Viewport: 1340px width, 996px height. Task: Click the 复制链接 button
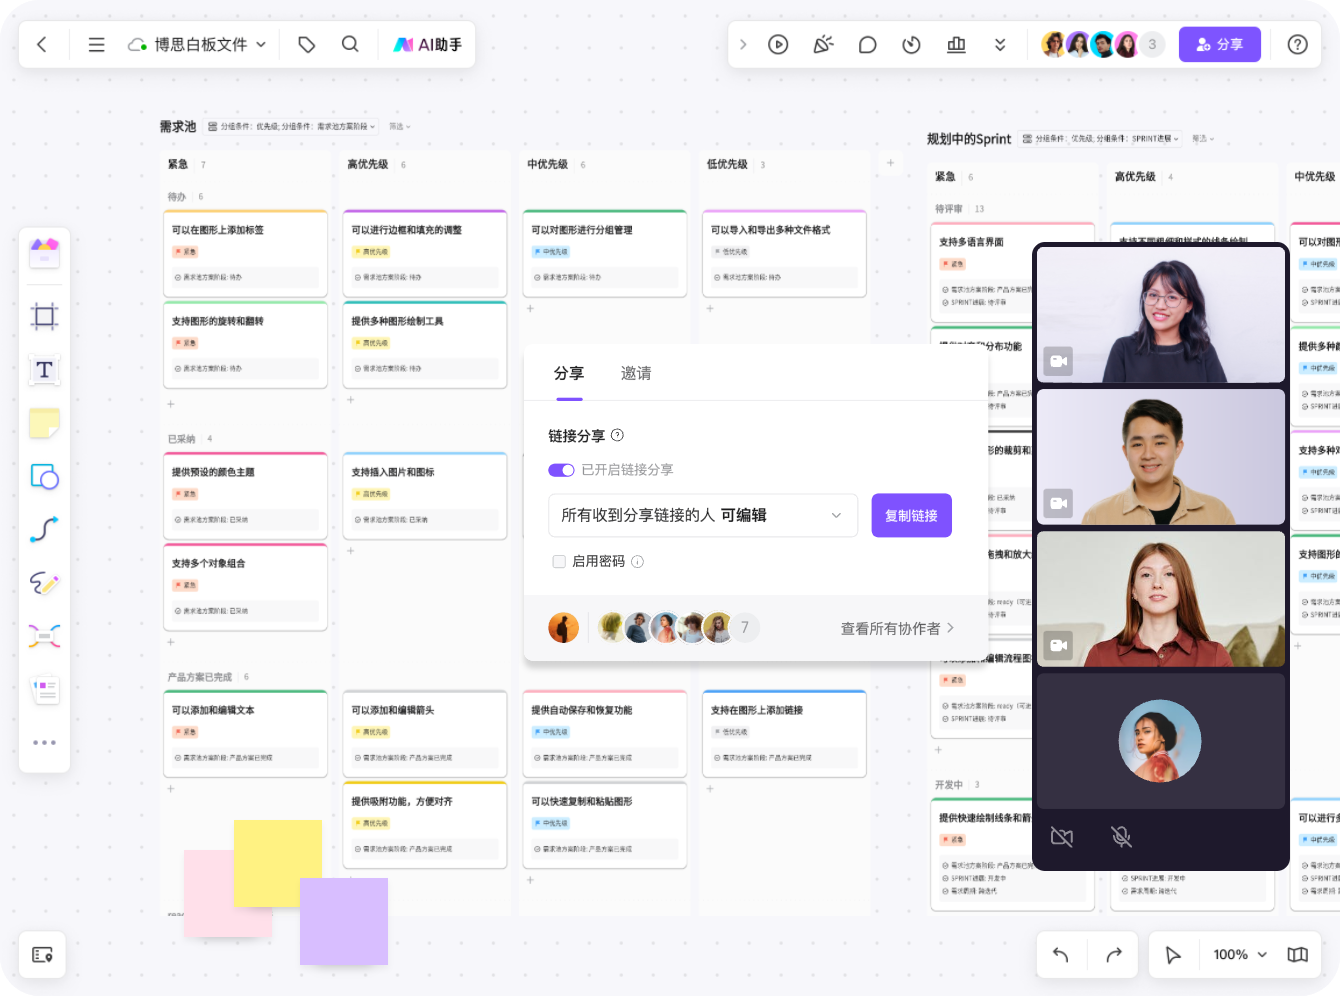pyautogui.click(x=911, y=515)
